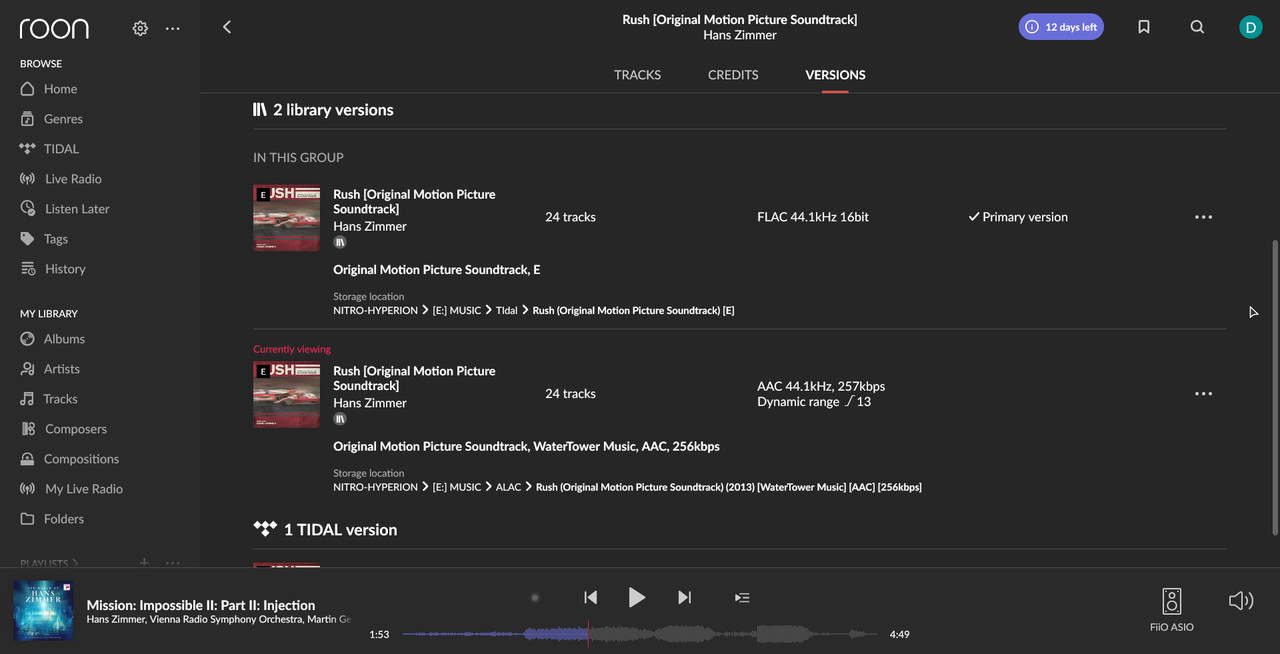Click the 12 days left trial badge

pyautogui.click(x=1061, y=27)
